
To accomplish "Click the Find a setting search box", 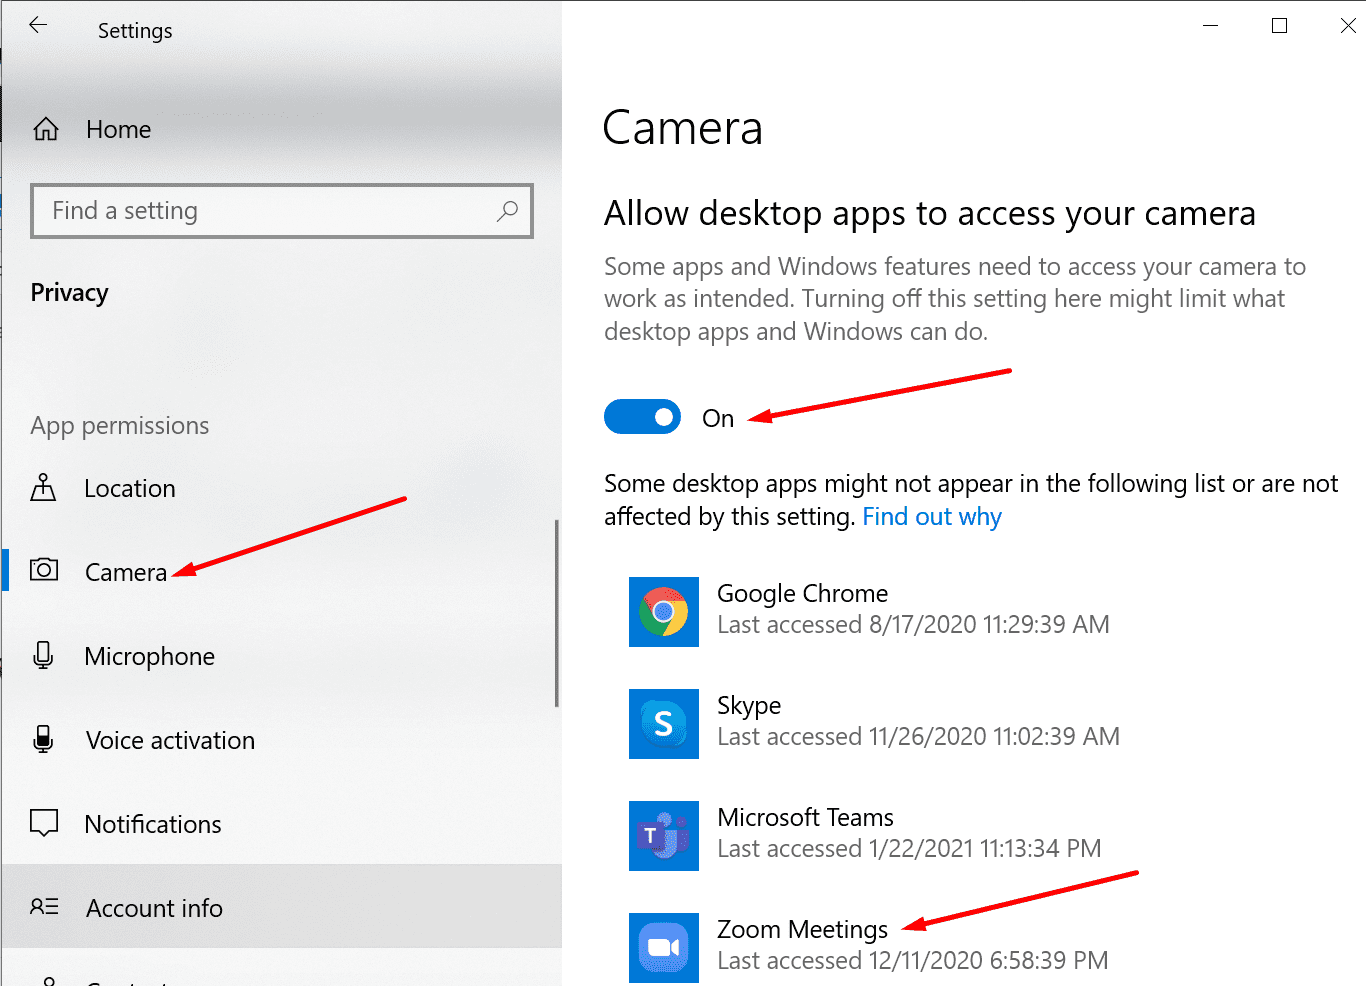I will pos(282,211).
